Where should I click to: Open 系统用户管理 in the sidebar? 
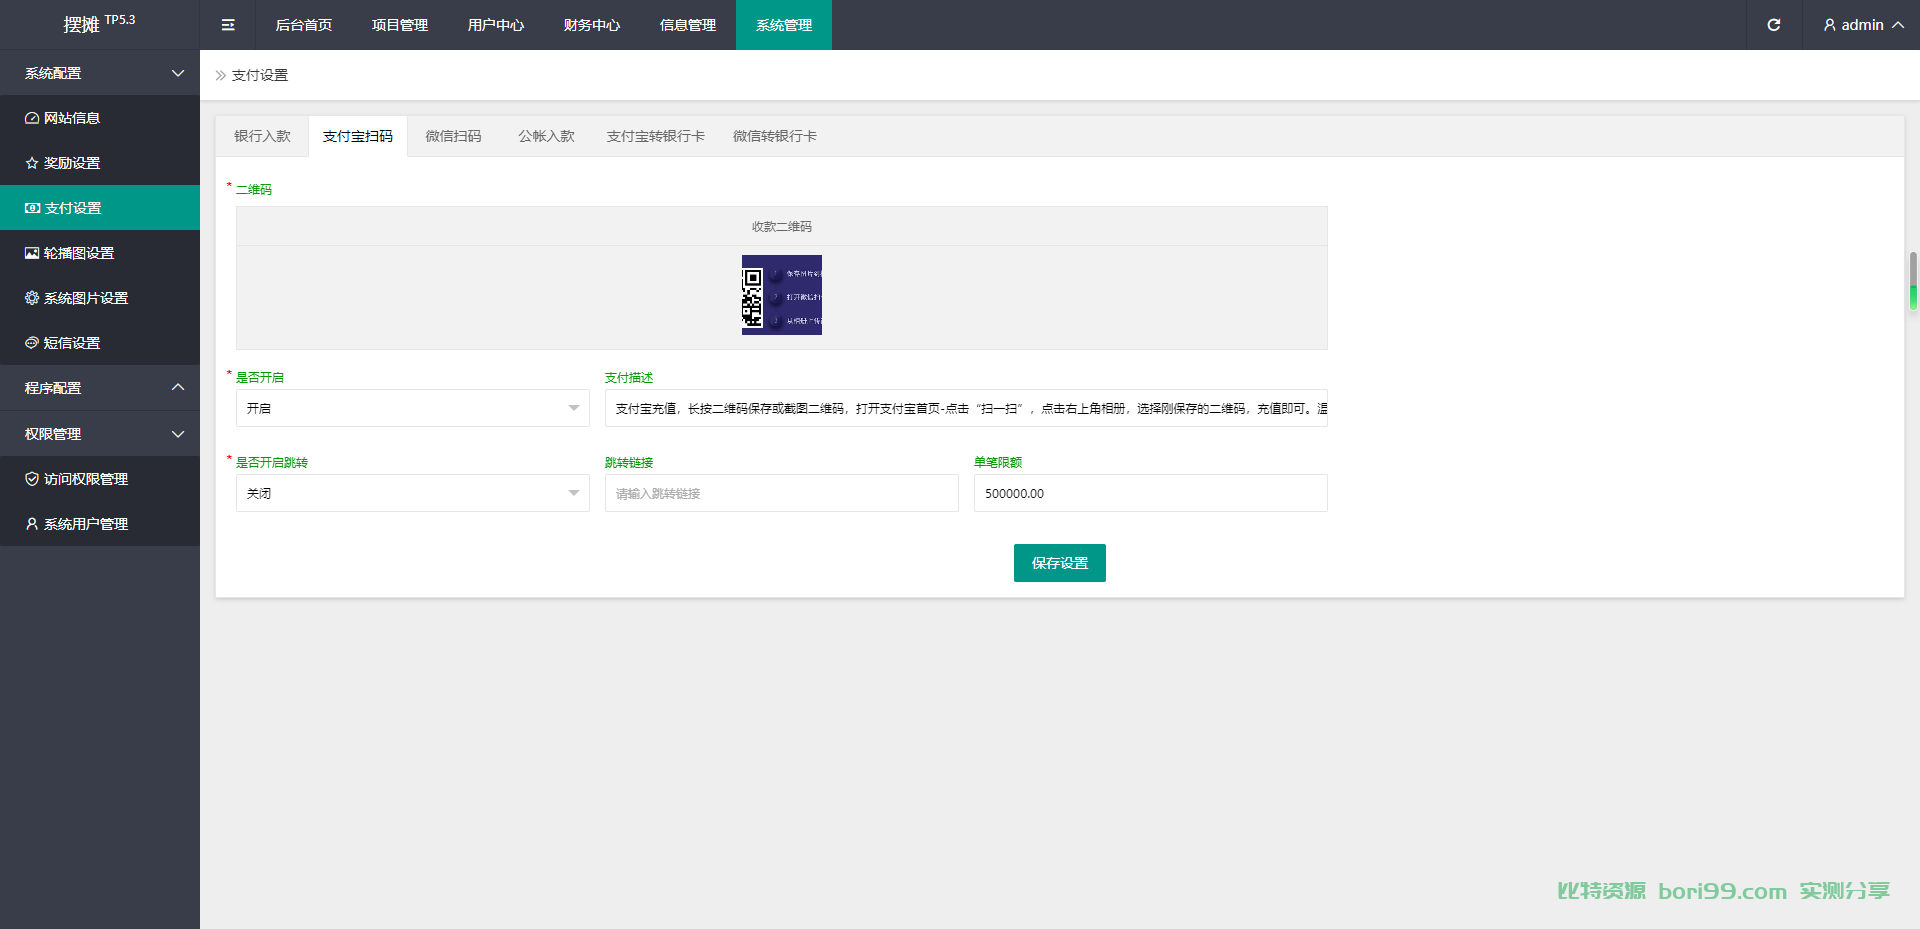(x=100, y=524)
